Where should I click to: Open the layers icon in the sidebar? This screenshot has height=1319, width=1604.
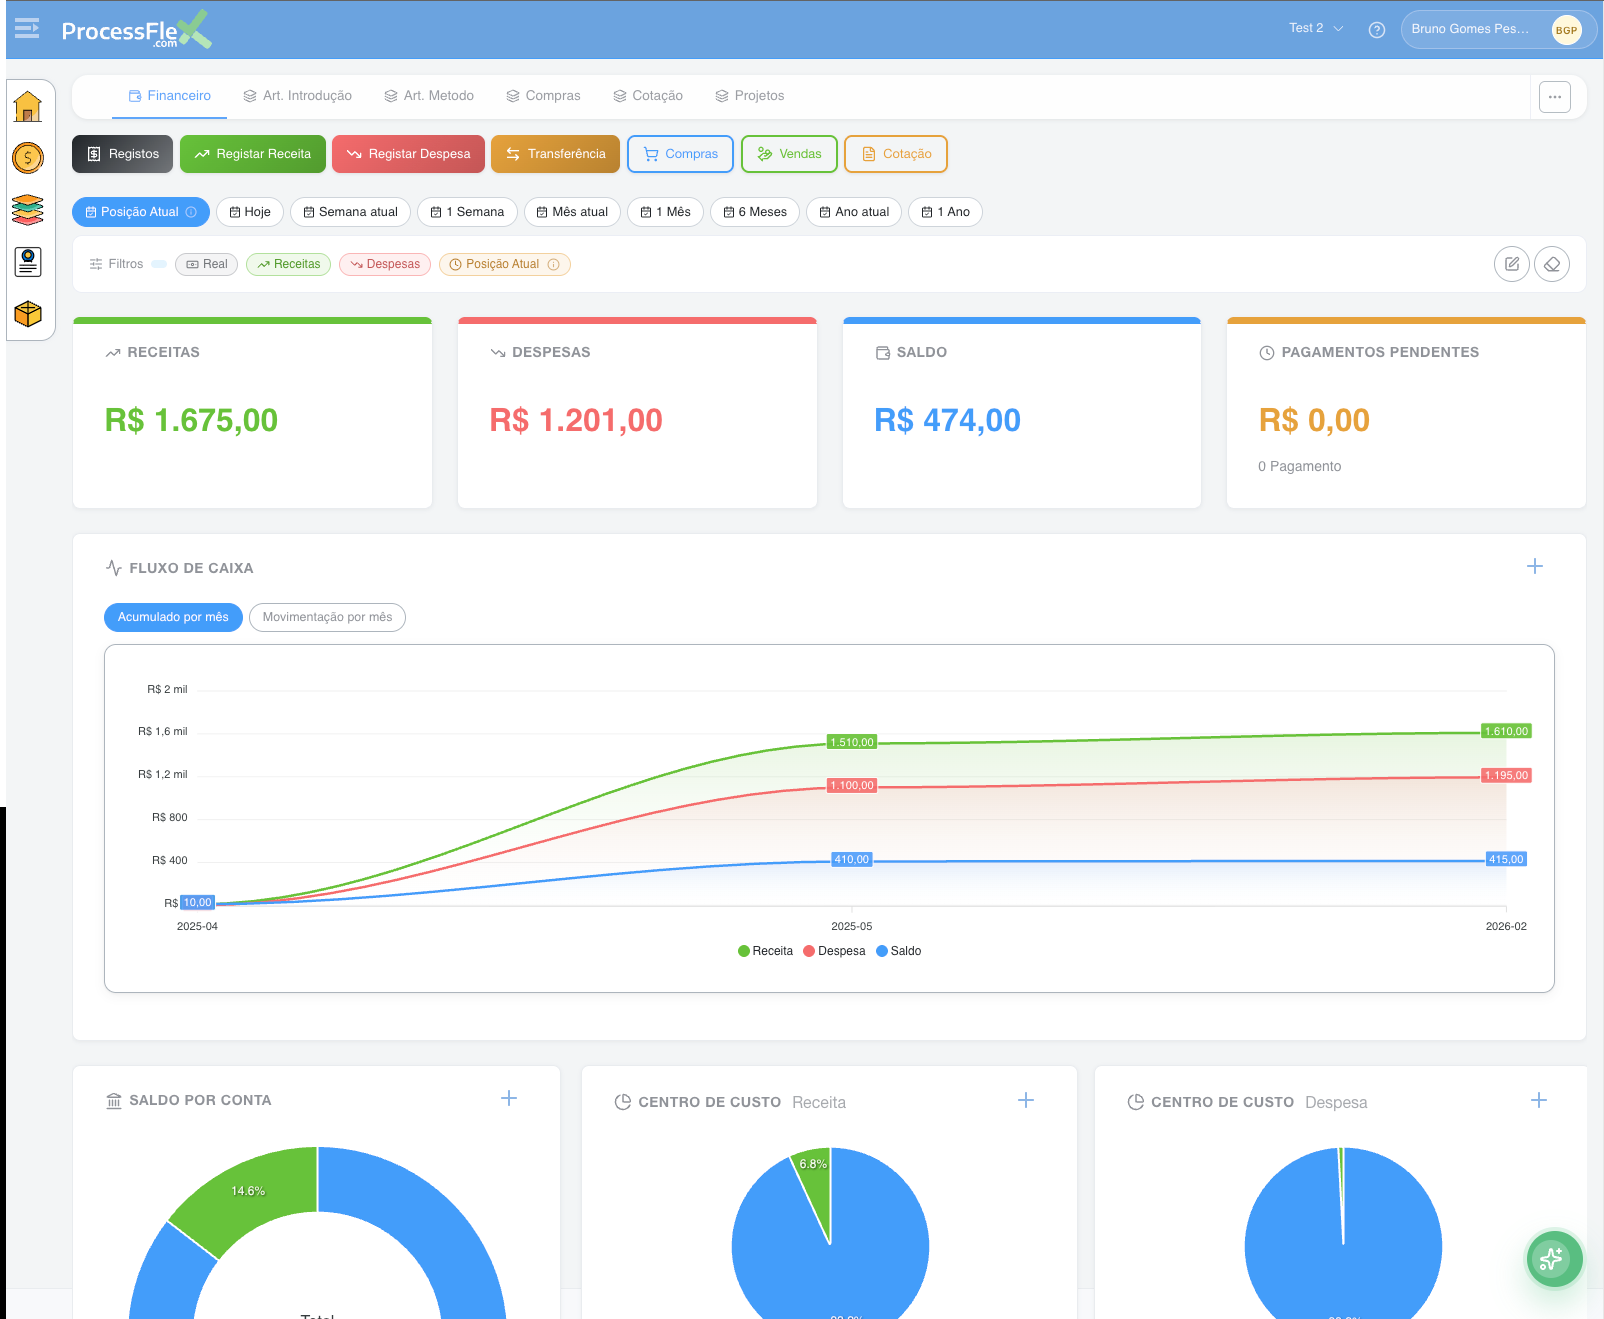point(28,209)
